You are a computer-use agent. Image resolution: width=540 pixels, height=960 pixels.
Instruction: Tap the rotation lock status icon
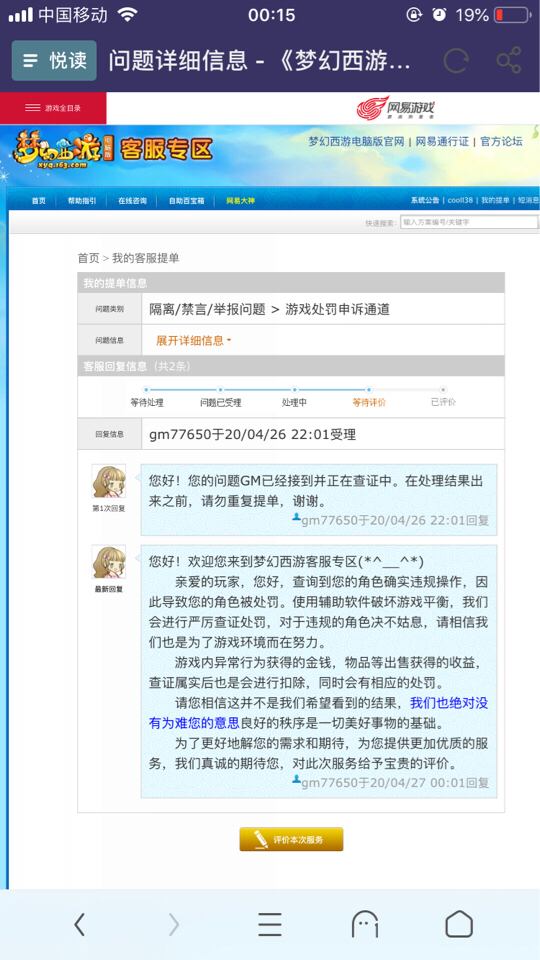pyautogui.click(x=414, y=15)
